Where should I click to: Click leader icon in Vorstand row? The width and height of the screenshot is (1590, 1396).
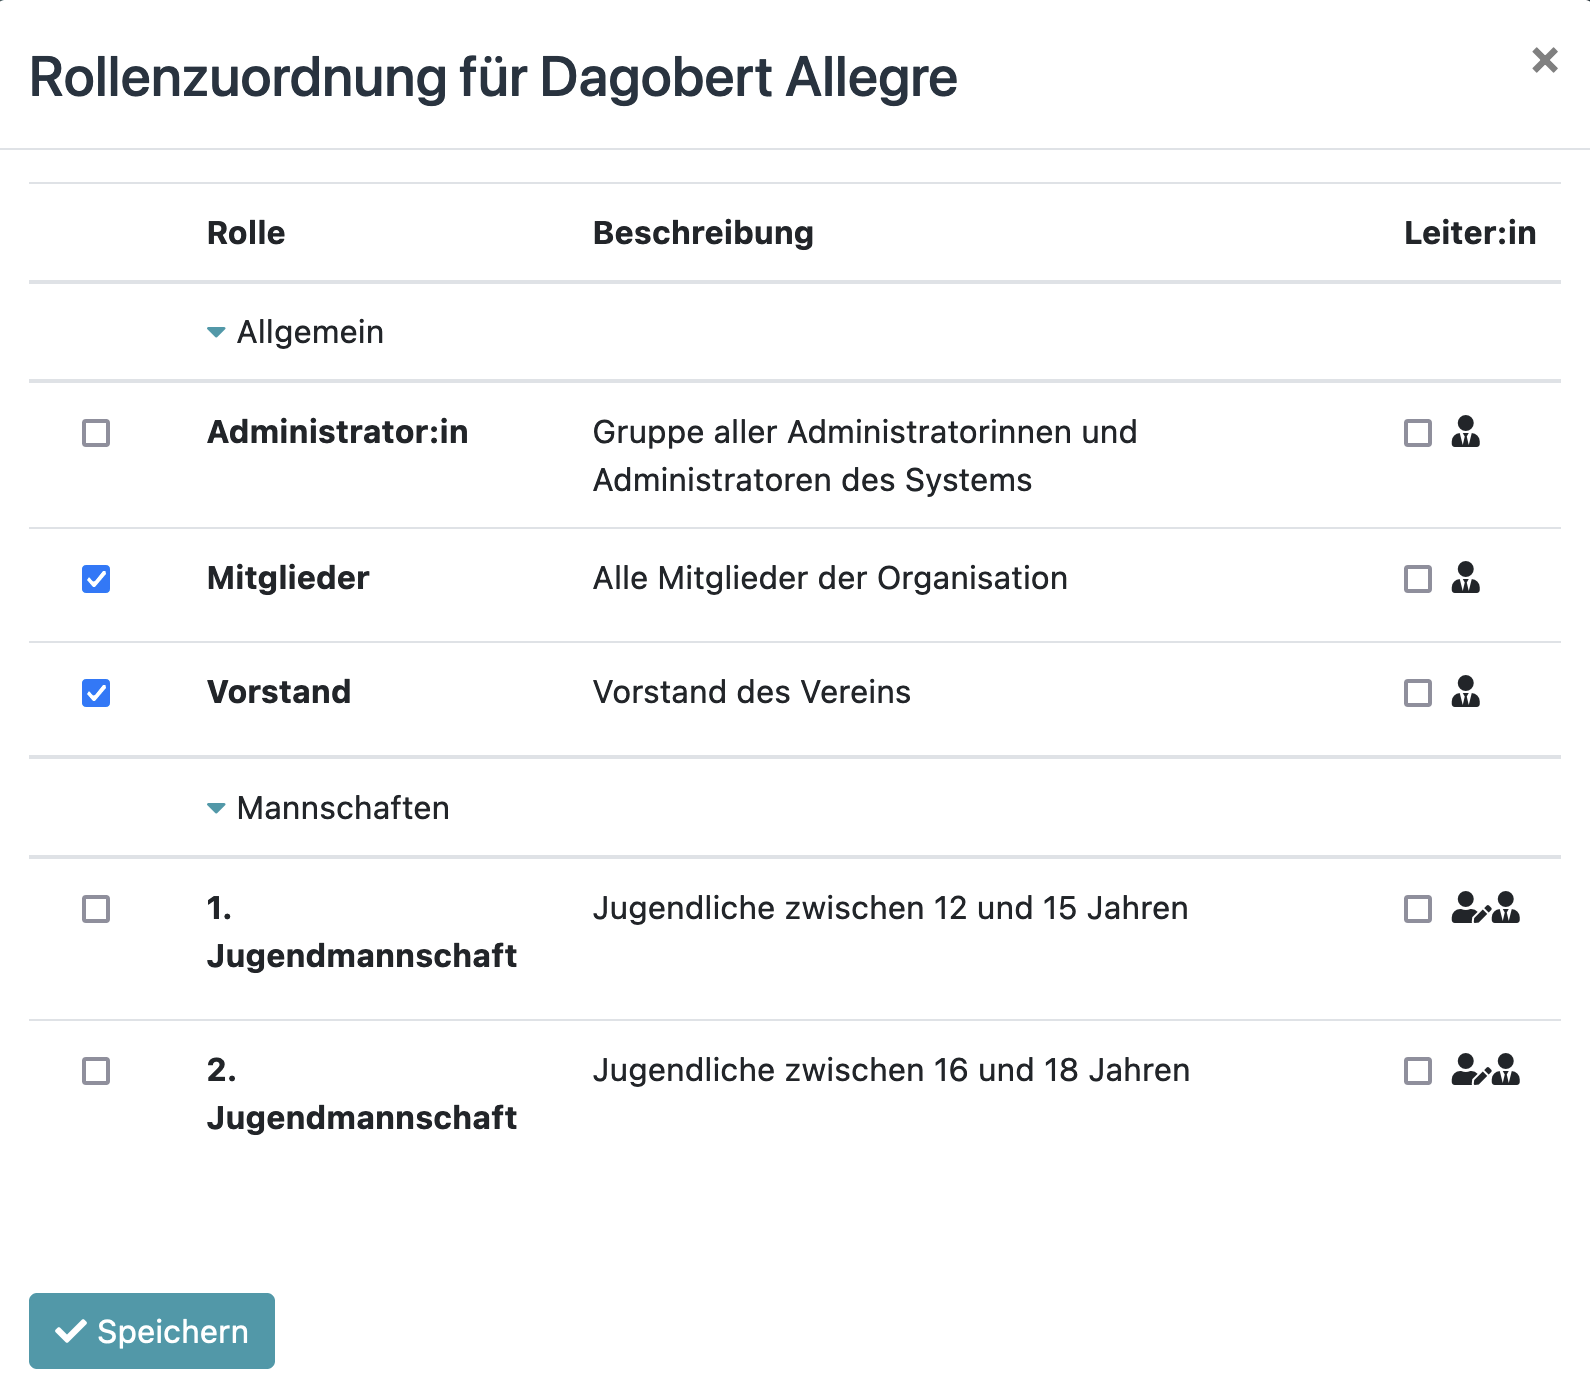pyautogui.click(x=1465, y=692)
